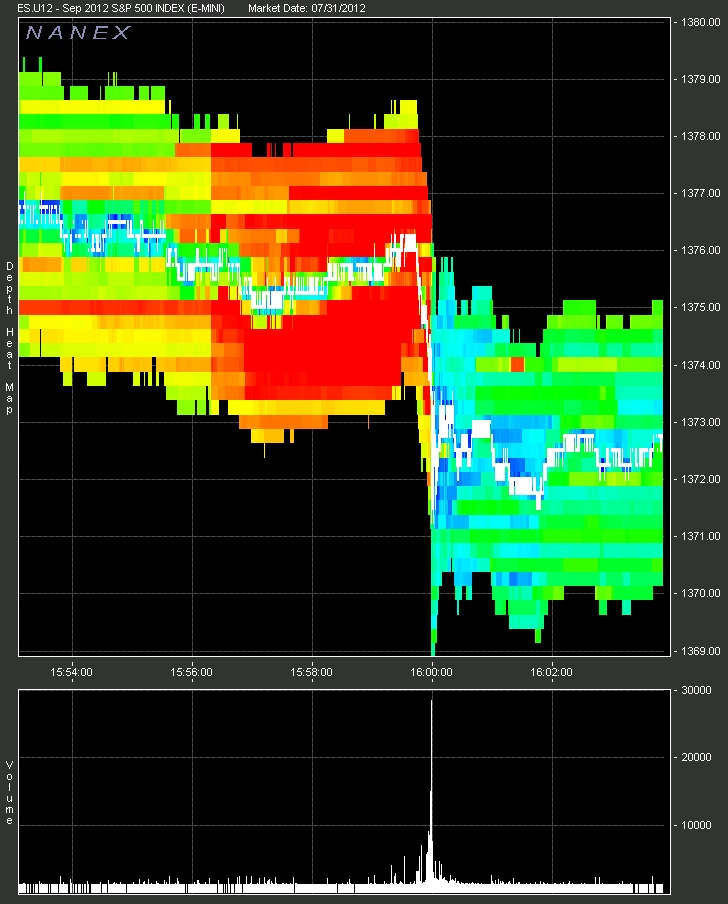Click the 20000 volume axis label
Viewport: 728px width, 904px height.
(x=696, y=758)
